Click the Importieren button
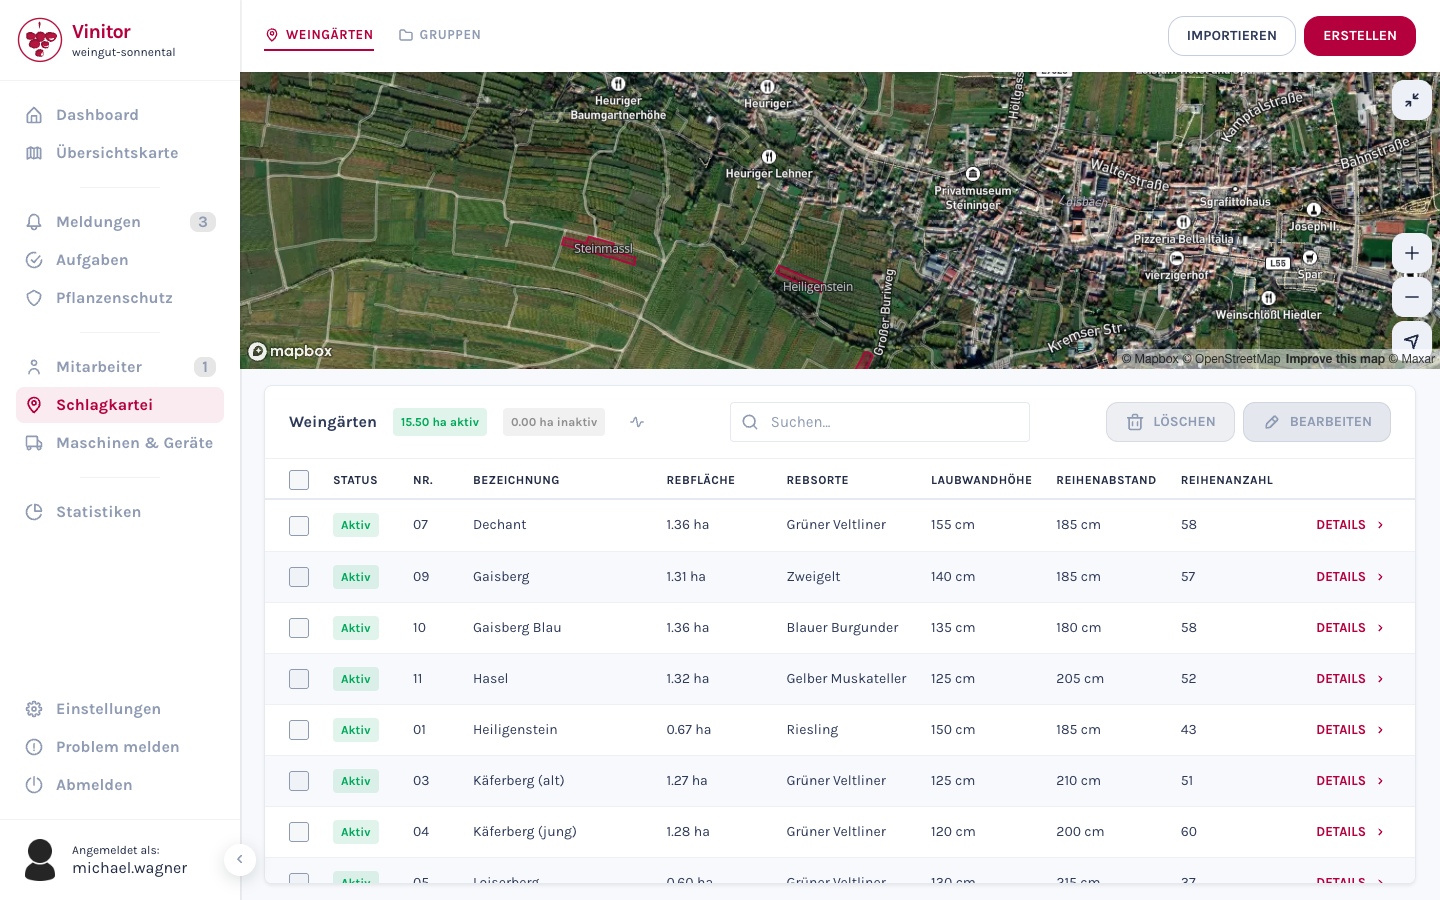This screenshot has width=1440, height=900. tap(1232, 36)
